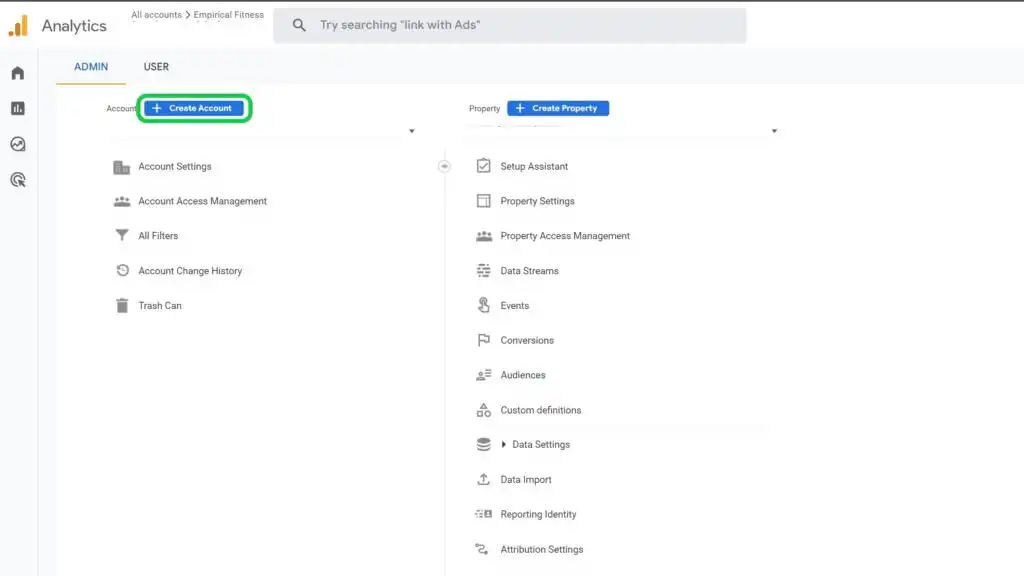Screen dimensions: 1024x576
Task: Open Account Access Management
Action: (x=202, y=201)
